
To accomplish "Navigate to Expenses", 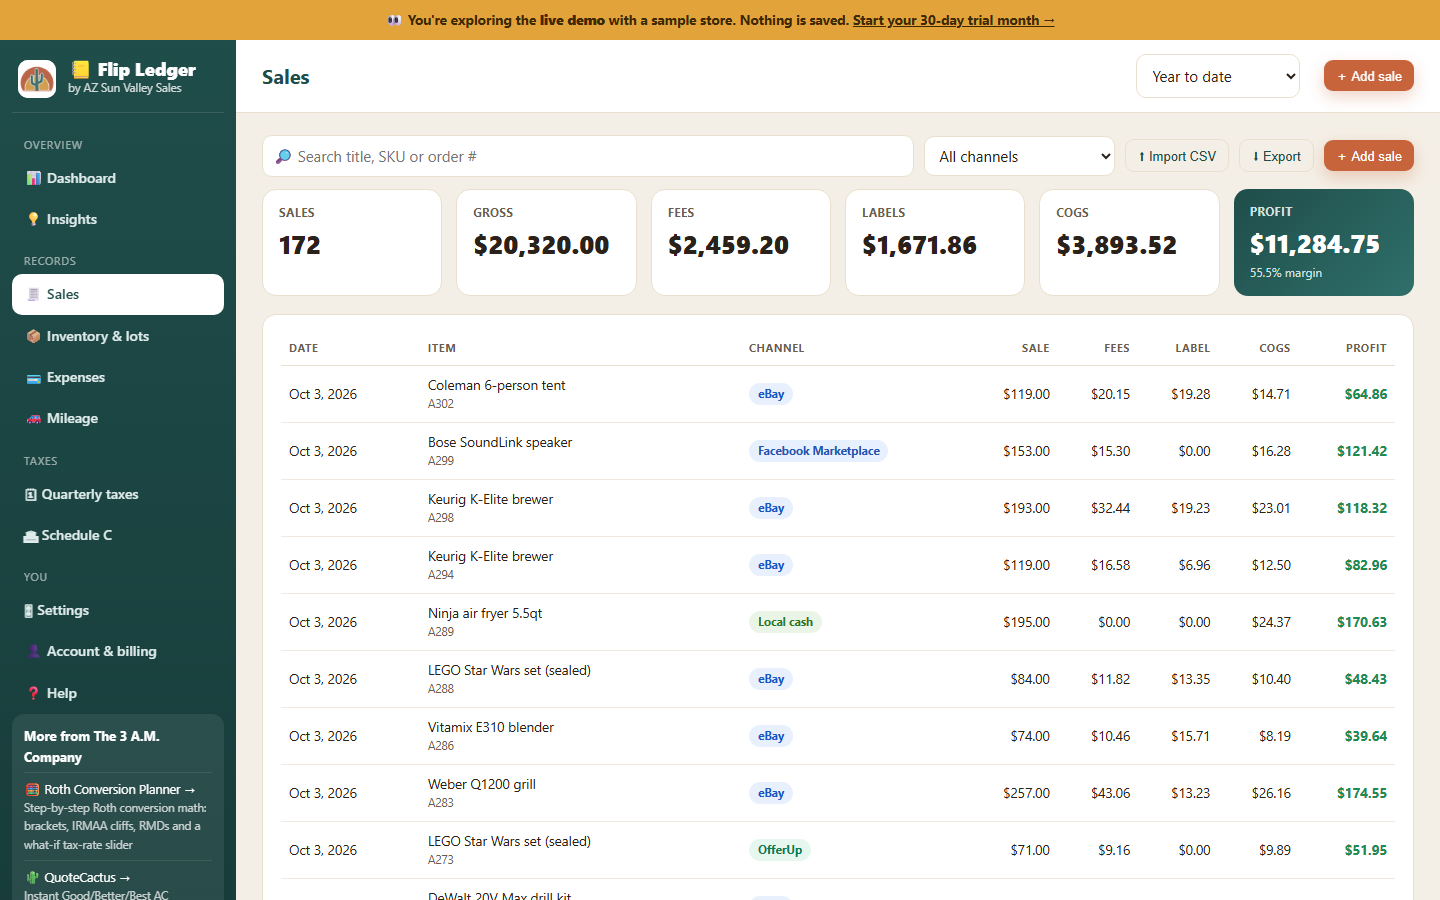I will tap(118, 377).
